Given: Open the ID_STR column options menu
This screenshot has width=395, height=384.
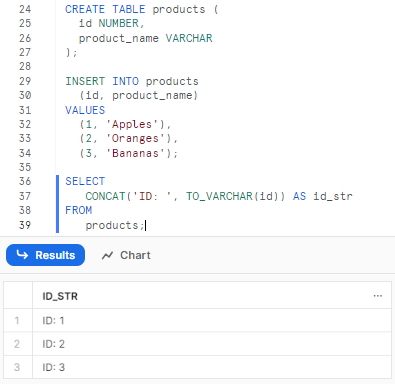Looking at the screenshot, I should click(377, 296).
